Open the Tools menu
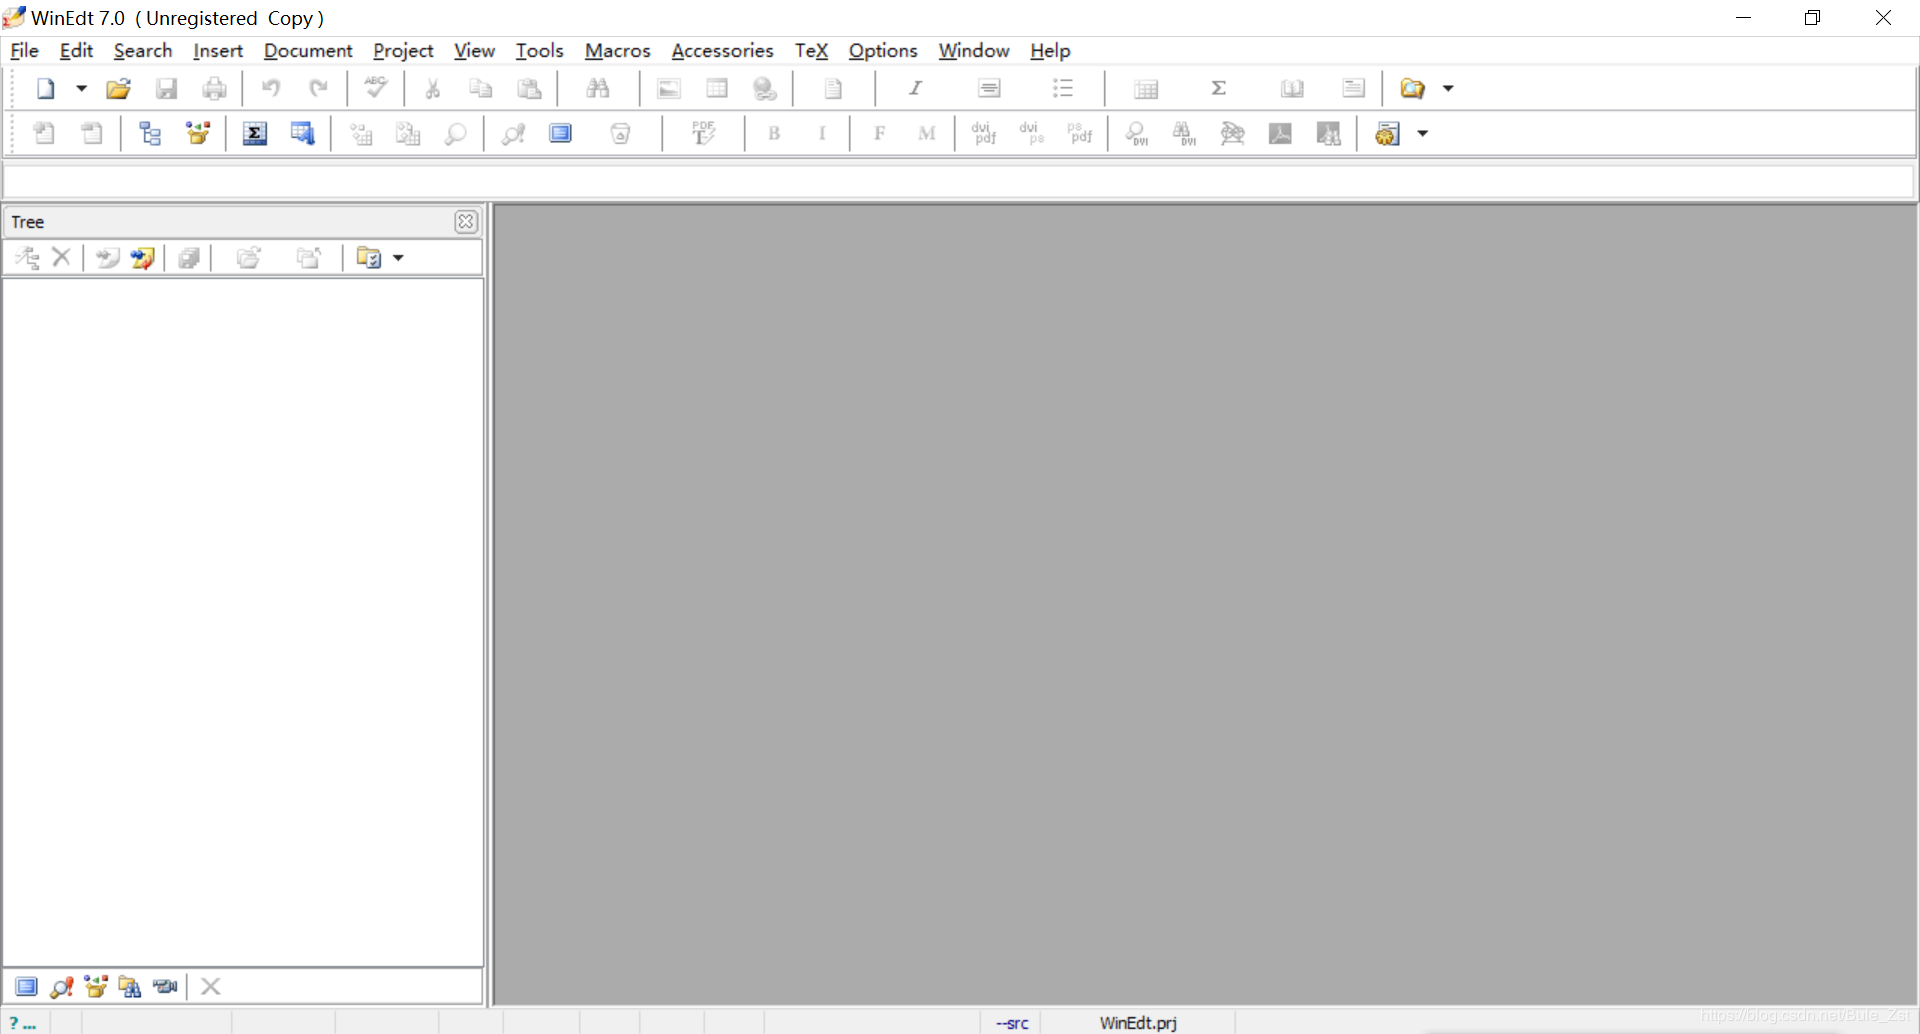Image resolution: width=1920 pixels, height=1034 pixels. click(540, 51)
